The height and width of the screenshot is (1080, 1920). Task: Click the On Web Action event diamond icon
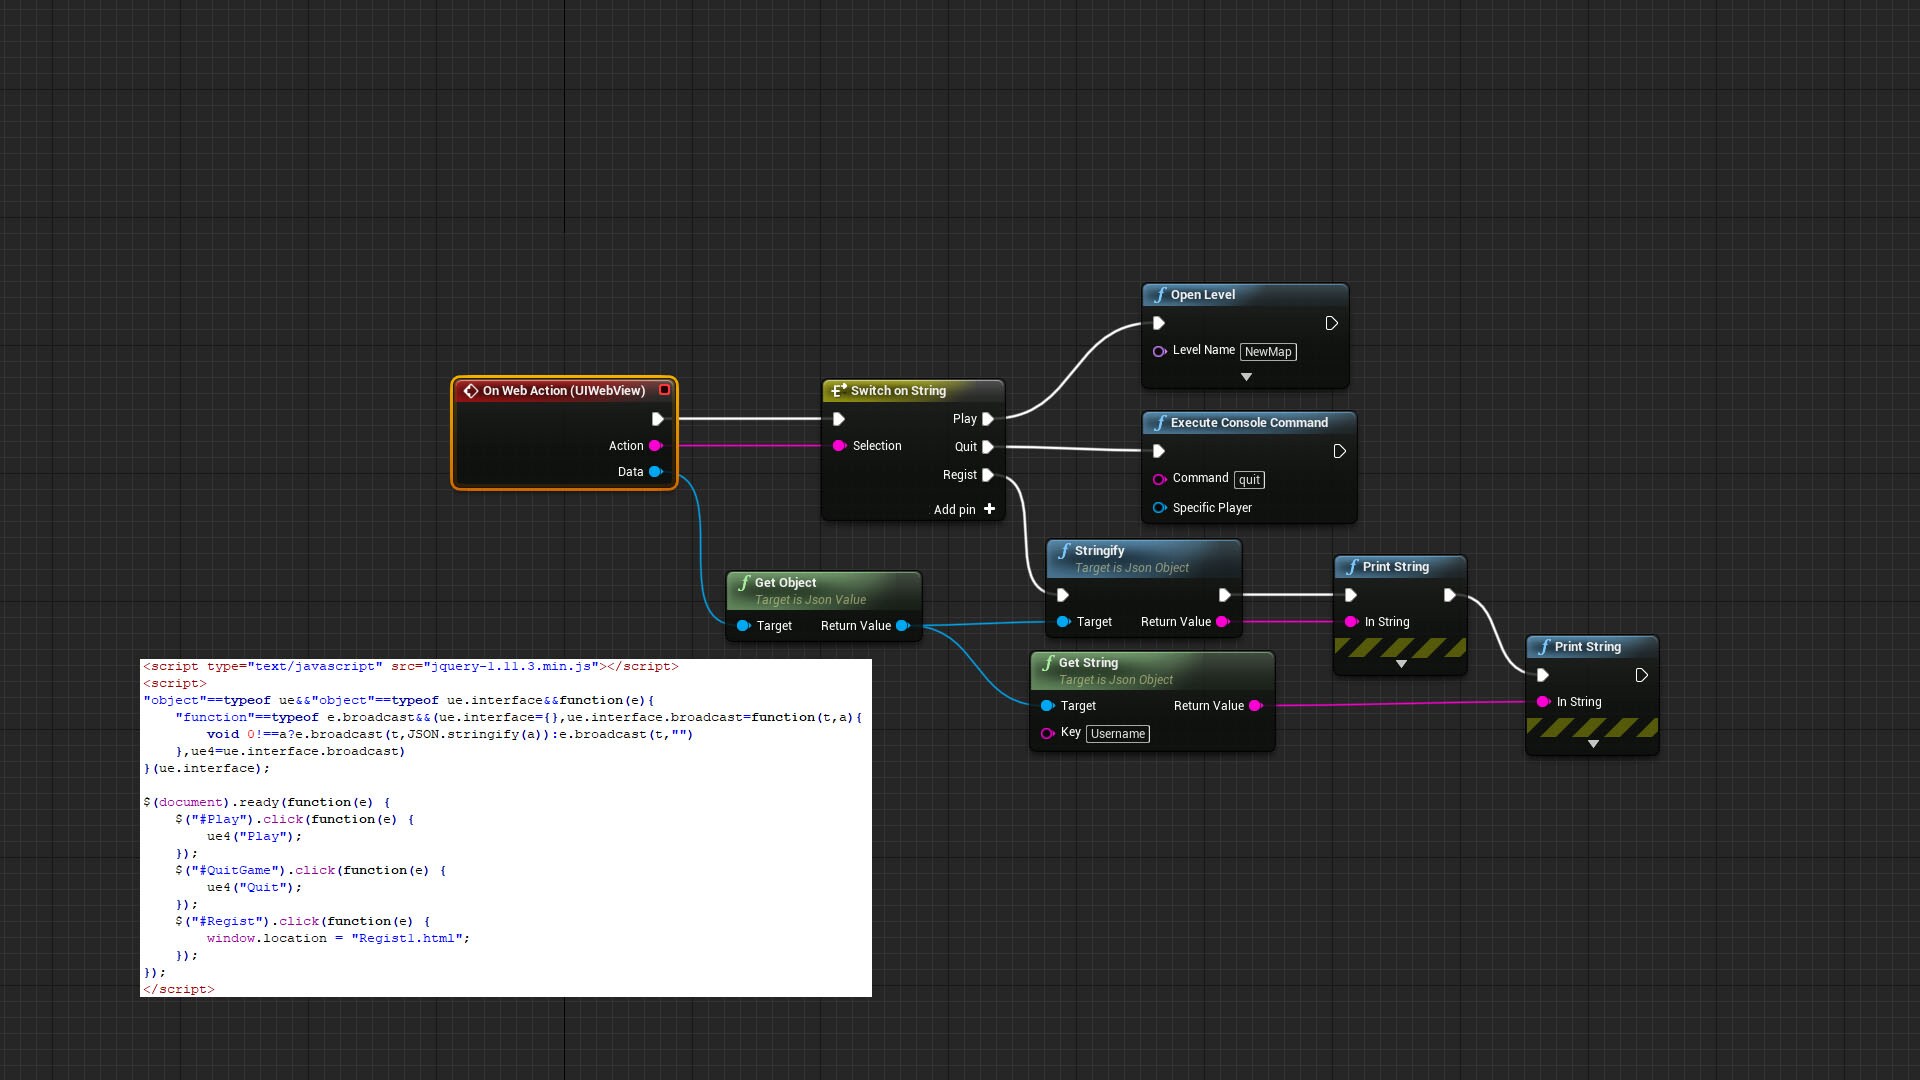pos(469,391)
